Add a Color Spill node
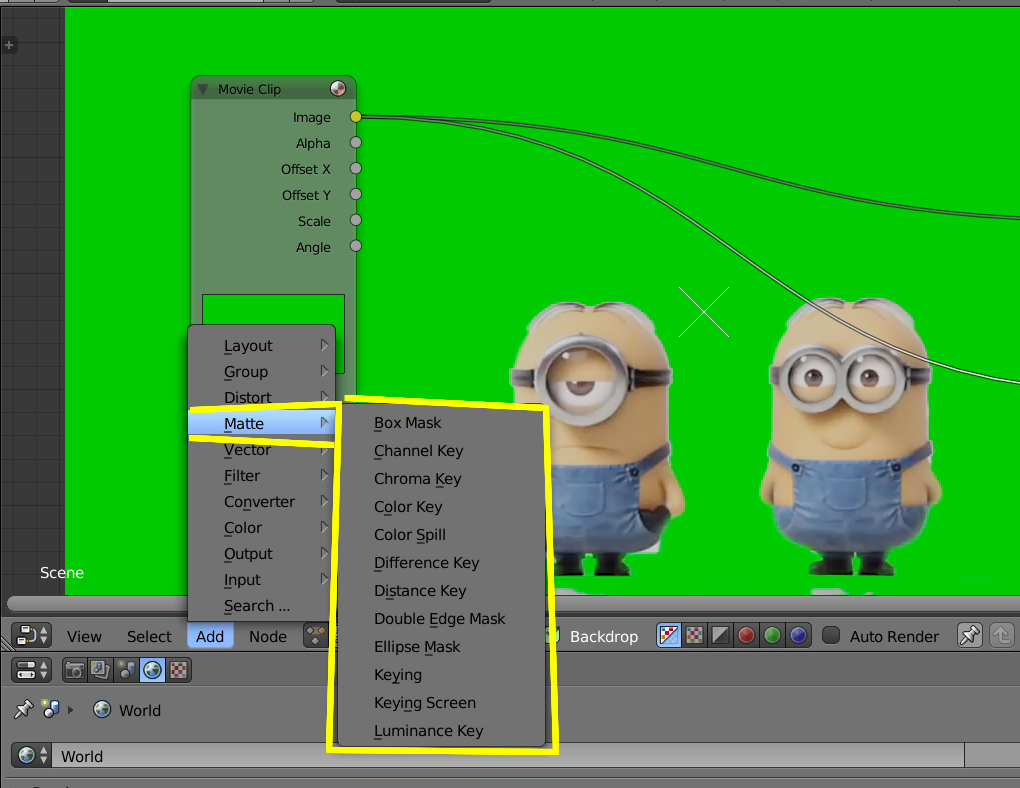The image size is (1020, 788). click(442, 535)
